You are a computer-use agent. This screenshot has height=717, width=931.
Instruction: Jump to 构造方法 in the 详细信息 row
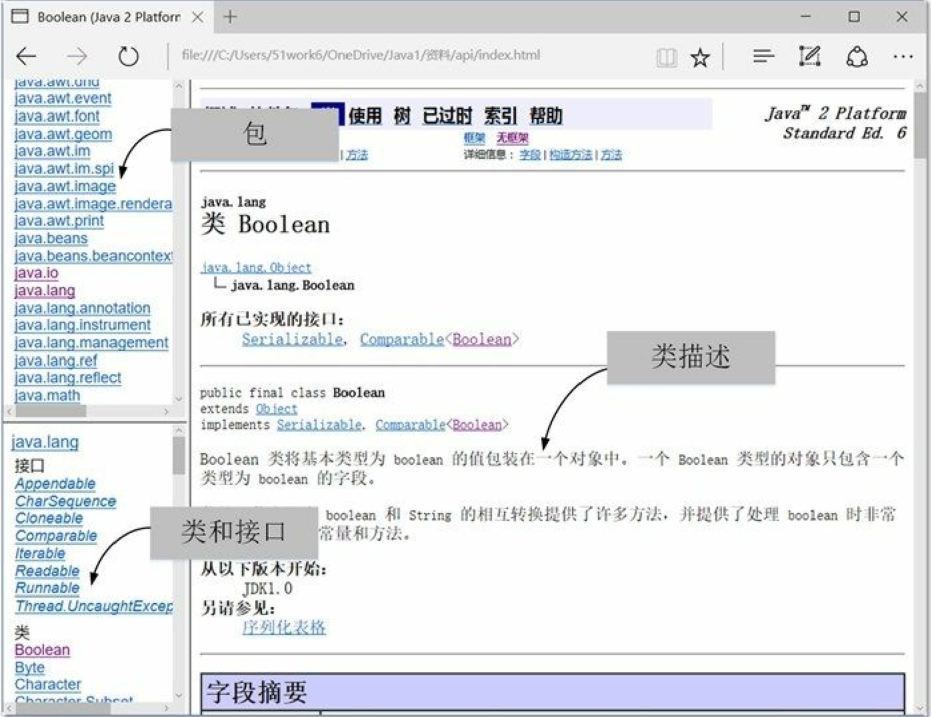(x=571, y=155)
